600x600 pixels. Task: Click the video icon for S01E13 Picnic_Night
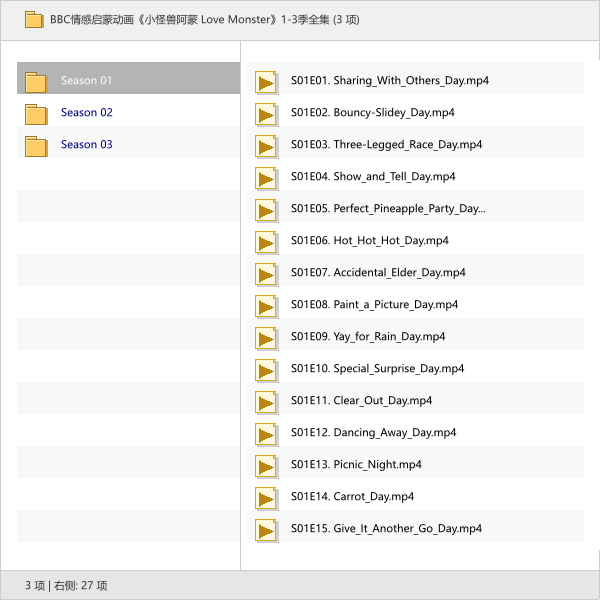(x=266, y=465)
